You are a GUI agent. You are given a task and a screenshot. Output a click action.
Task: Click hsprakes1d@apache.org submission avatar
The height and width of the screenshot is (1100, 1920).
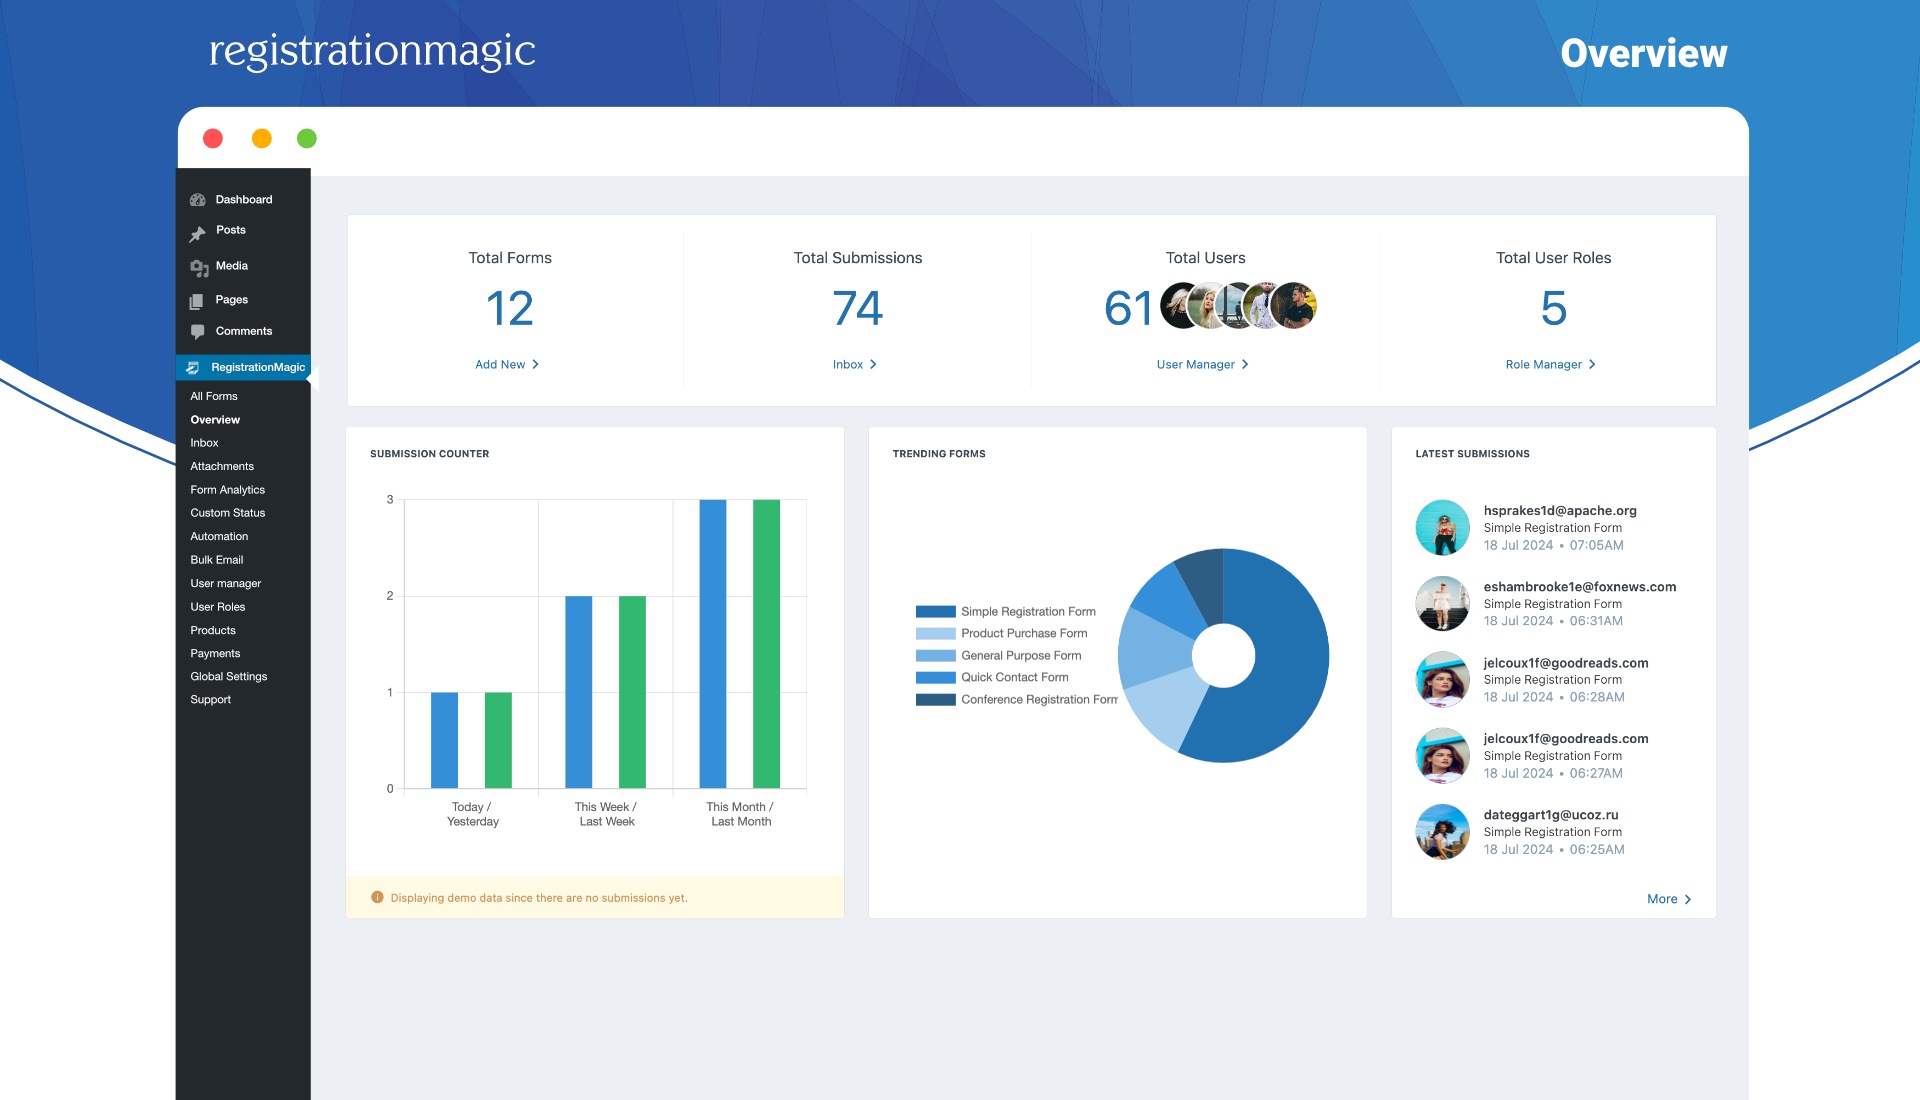click(1442, 528)
